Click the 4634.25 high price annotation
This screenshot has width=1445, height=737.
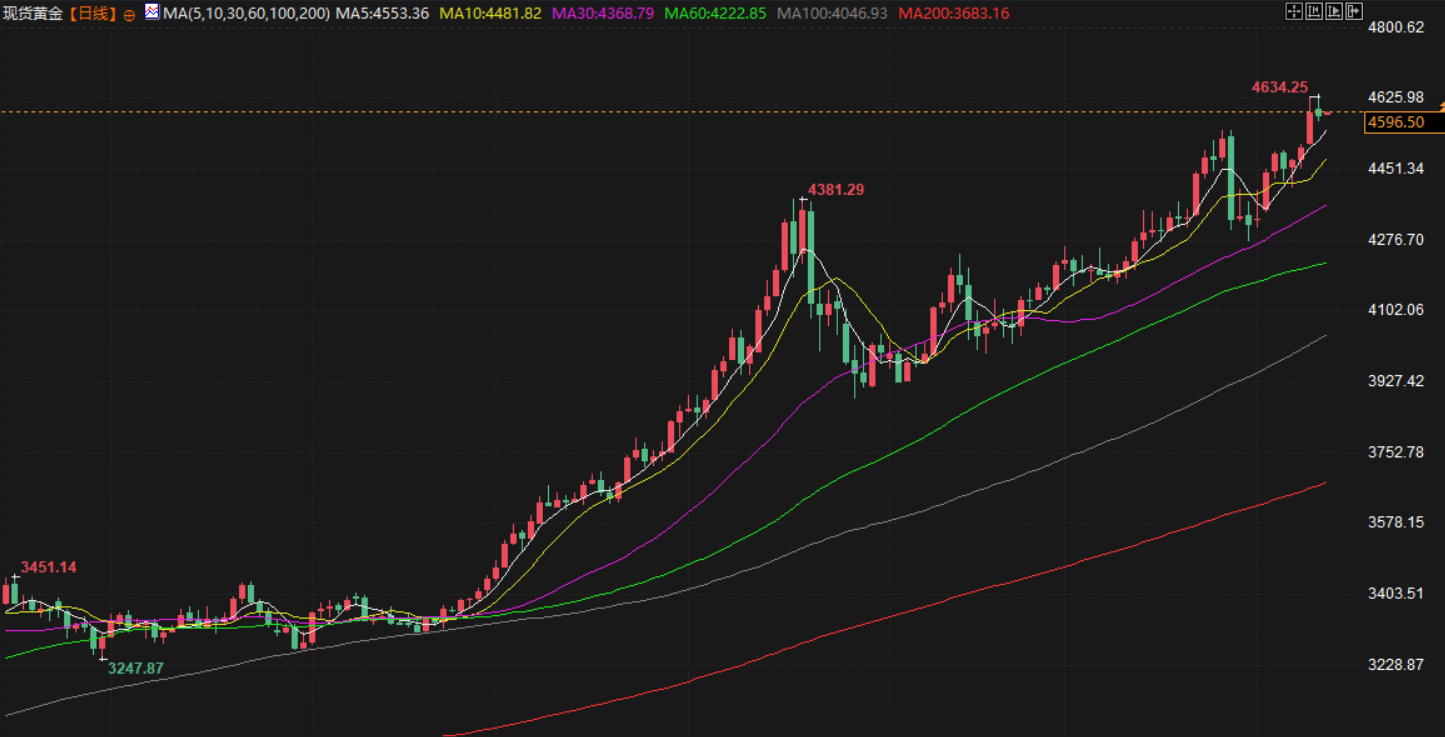pos(1280,87)
